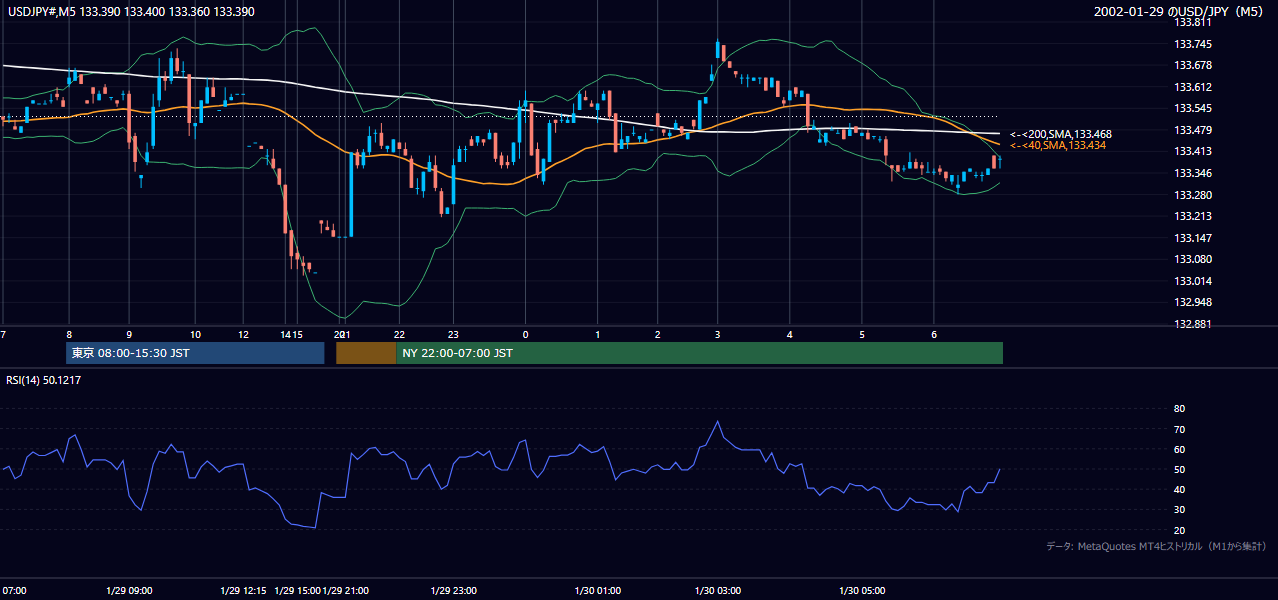Click the データ: MetaQuotes MT4ヒストリカル credit text
Screen dimensions: 1278x600
1156,546
